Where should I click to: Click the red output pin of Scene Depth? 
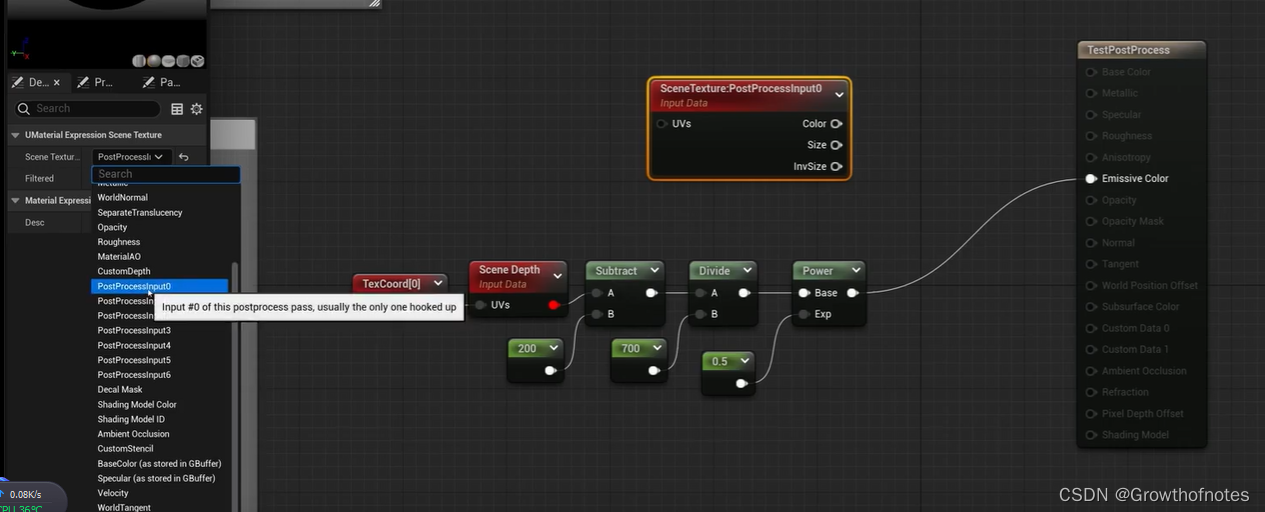[554, 305]
